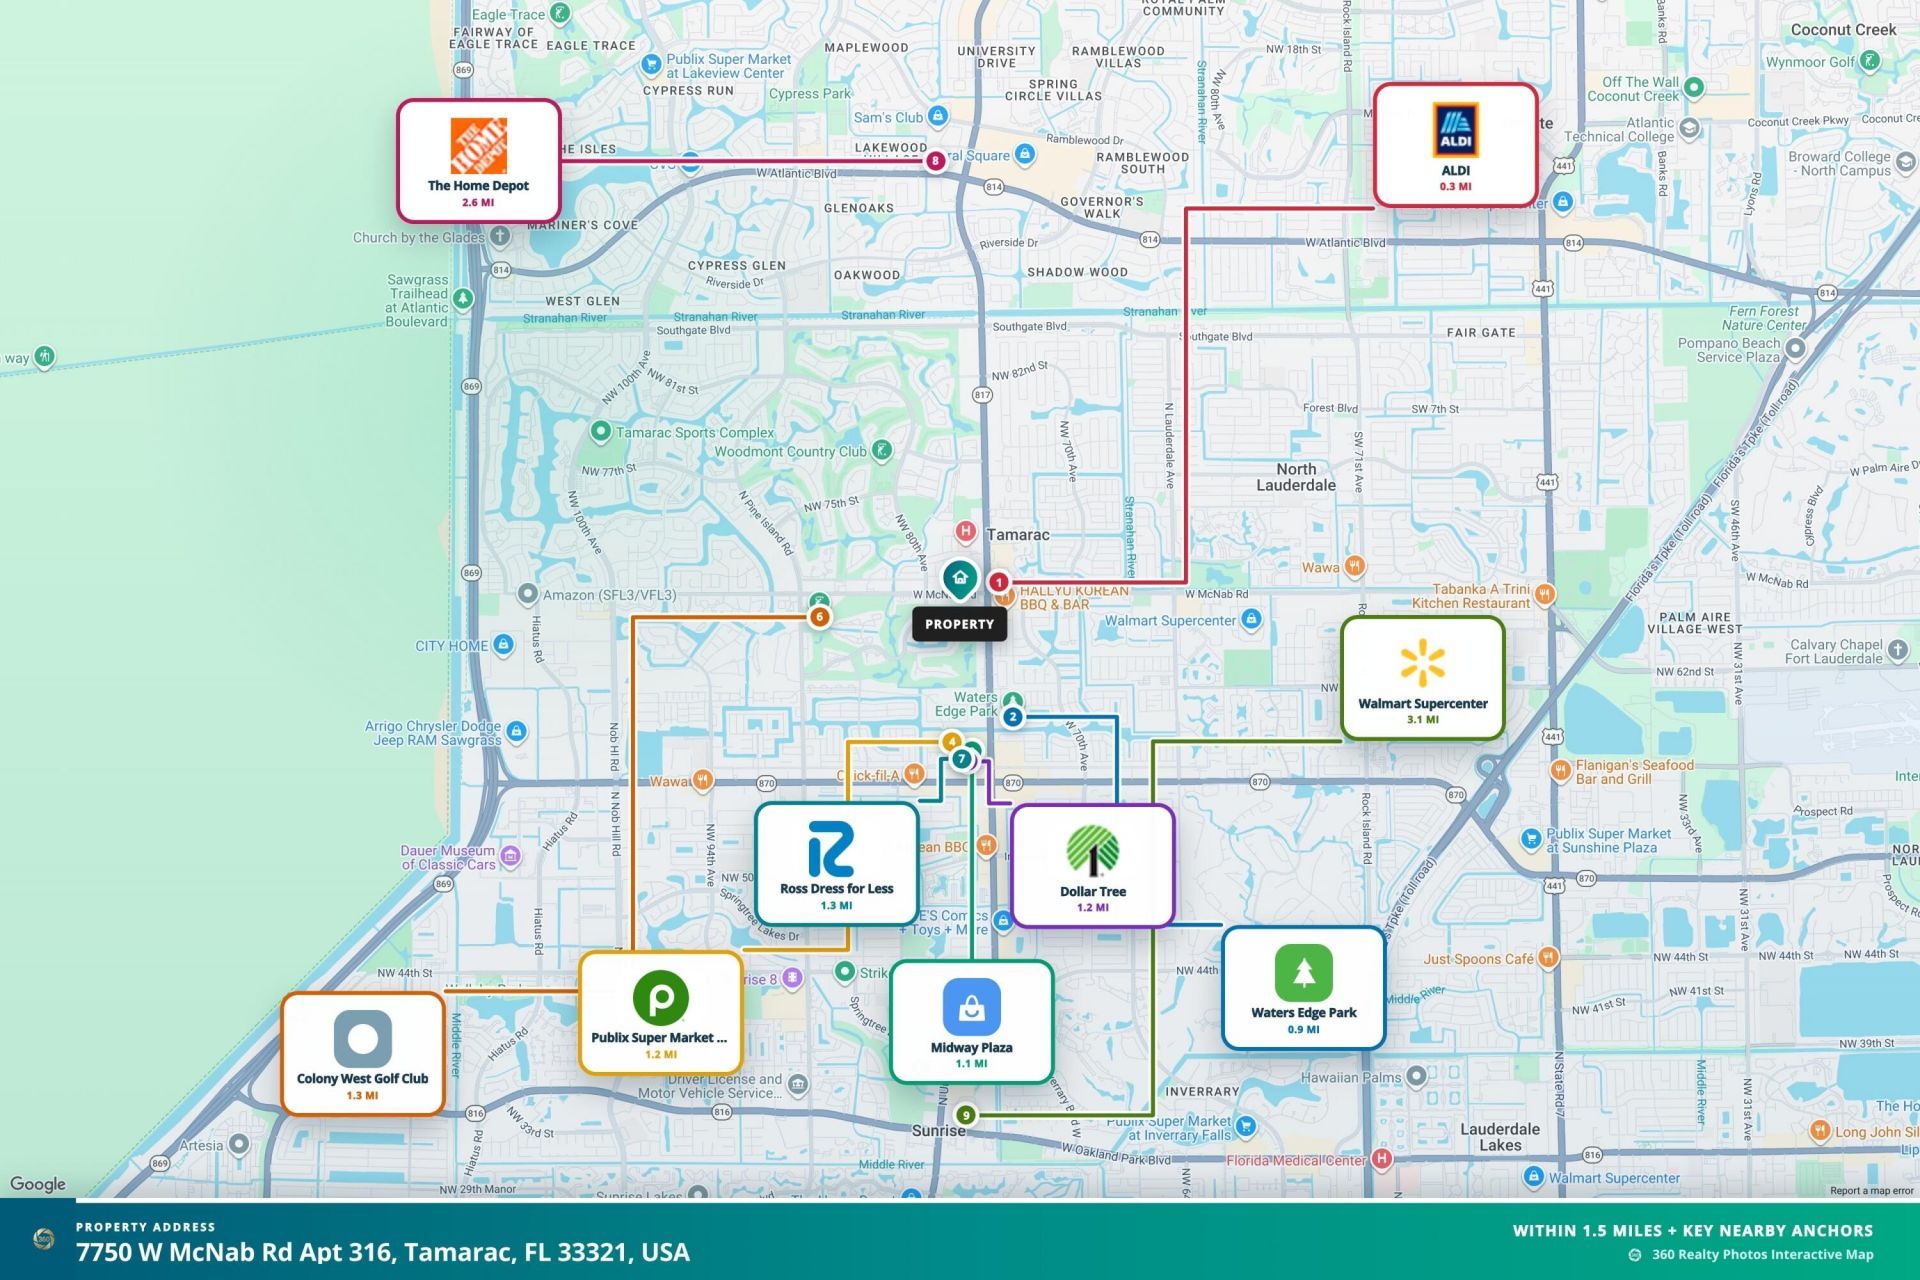Select the magenta number 8 marker
1920x1280 pixels.
[x=935, y=160]
